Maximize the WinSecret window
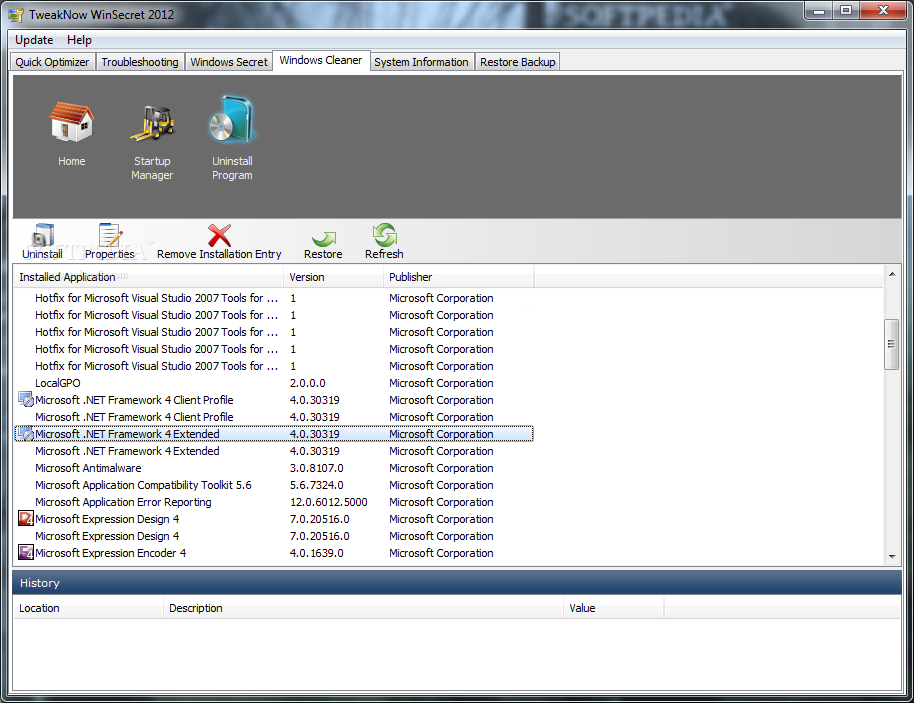The height and width of the screenshot is (703, 914). pyautogui.click(x=846, y=11)
